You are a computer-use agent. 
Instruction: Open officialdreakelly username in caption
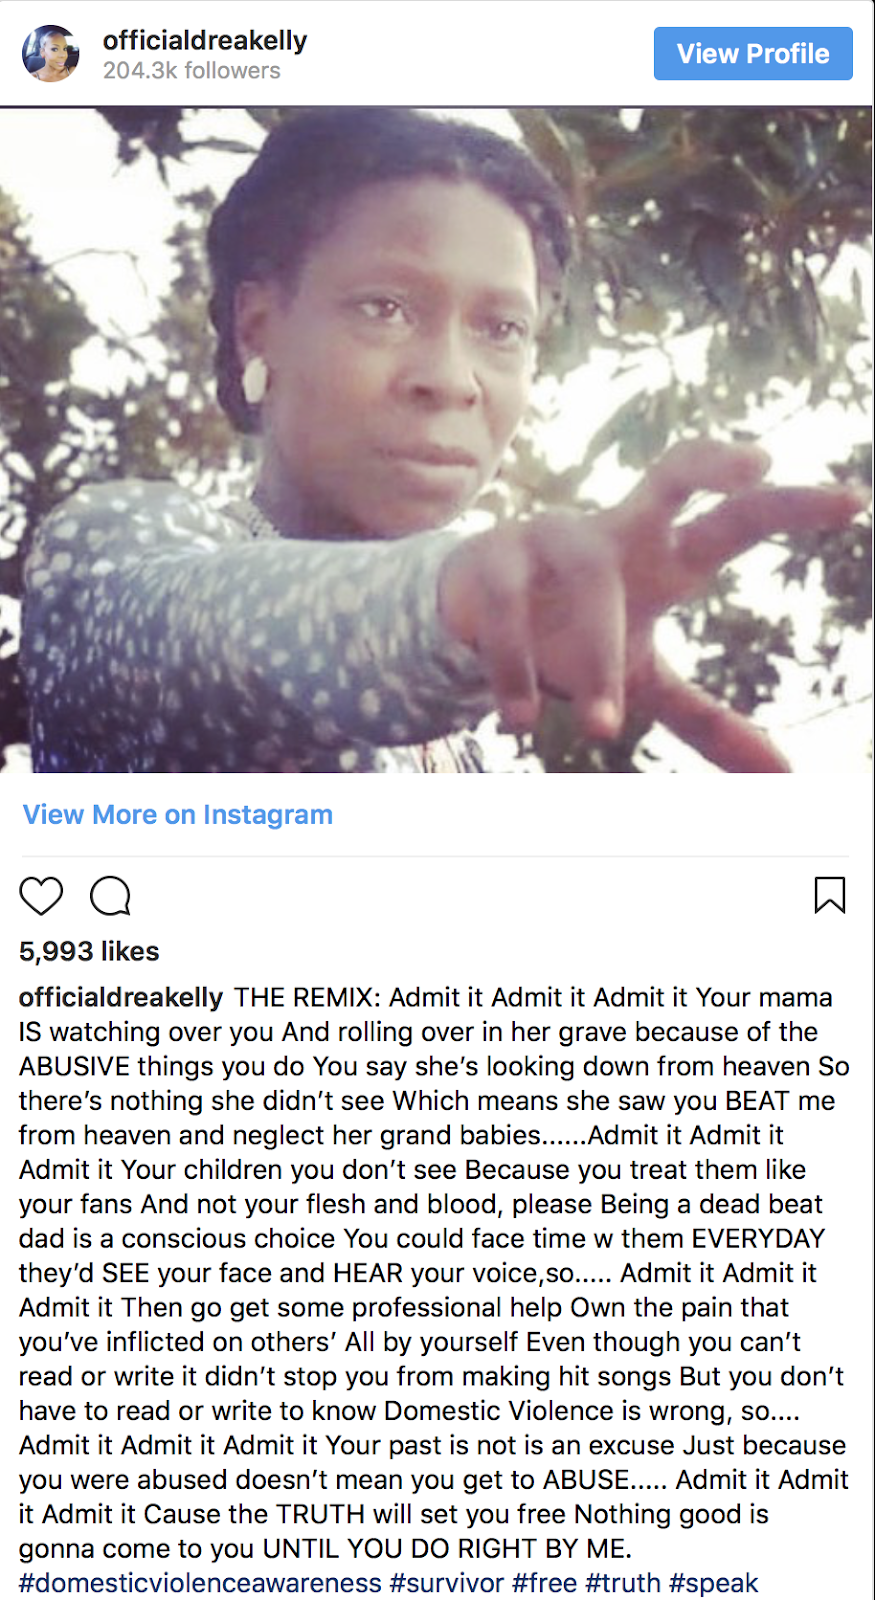[x=121, y=998]
